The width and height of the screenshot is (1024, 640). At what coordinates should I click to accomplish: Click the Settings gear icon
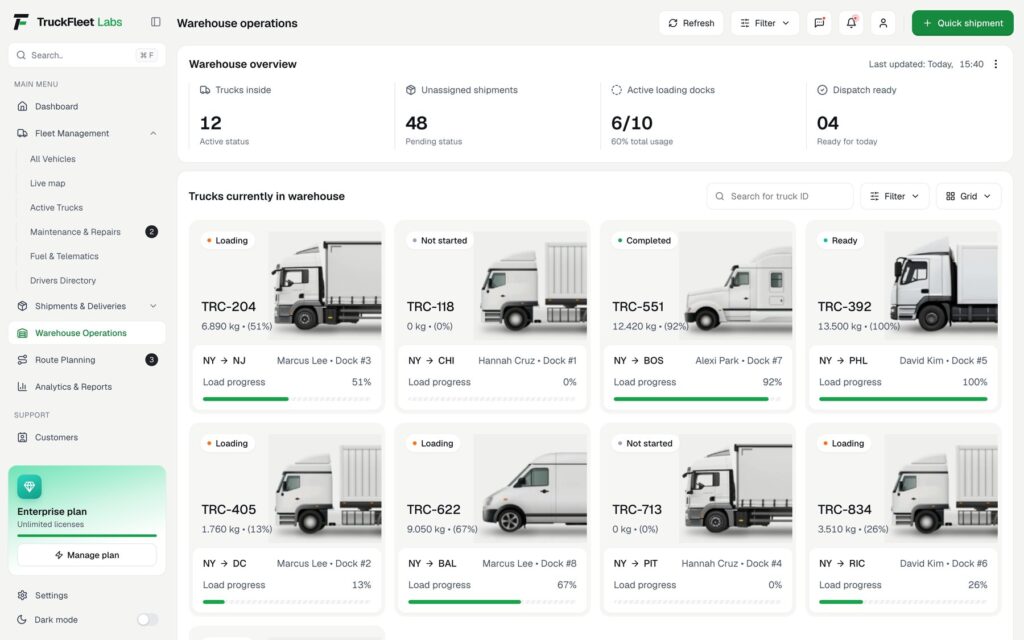pyautogui.click(x=22, y=596)
